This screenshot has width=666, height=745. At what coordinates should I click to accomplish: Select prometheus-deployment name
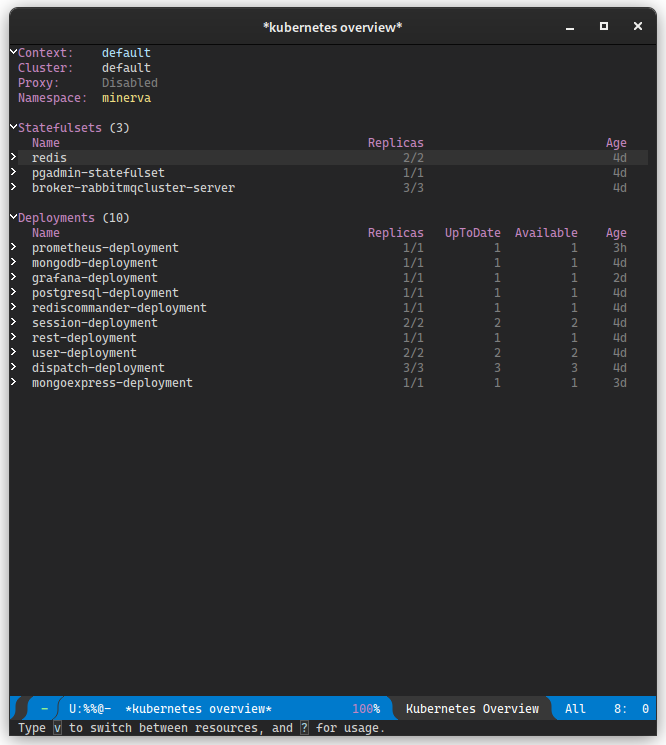(105, 248)
